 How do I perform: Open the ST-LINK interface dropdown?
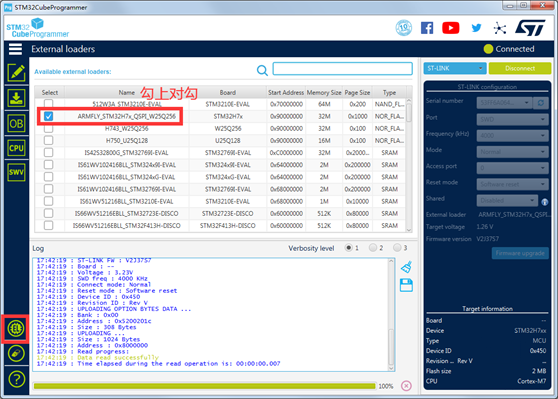tap(455, 68)
